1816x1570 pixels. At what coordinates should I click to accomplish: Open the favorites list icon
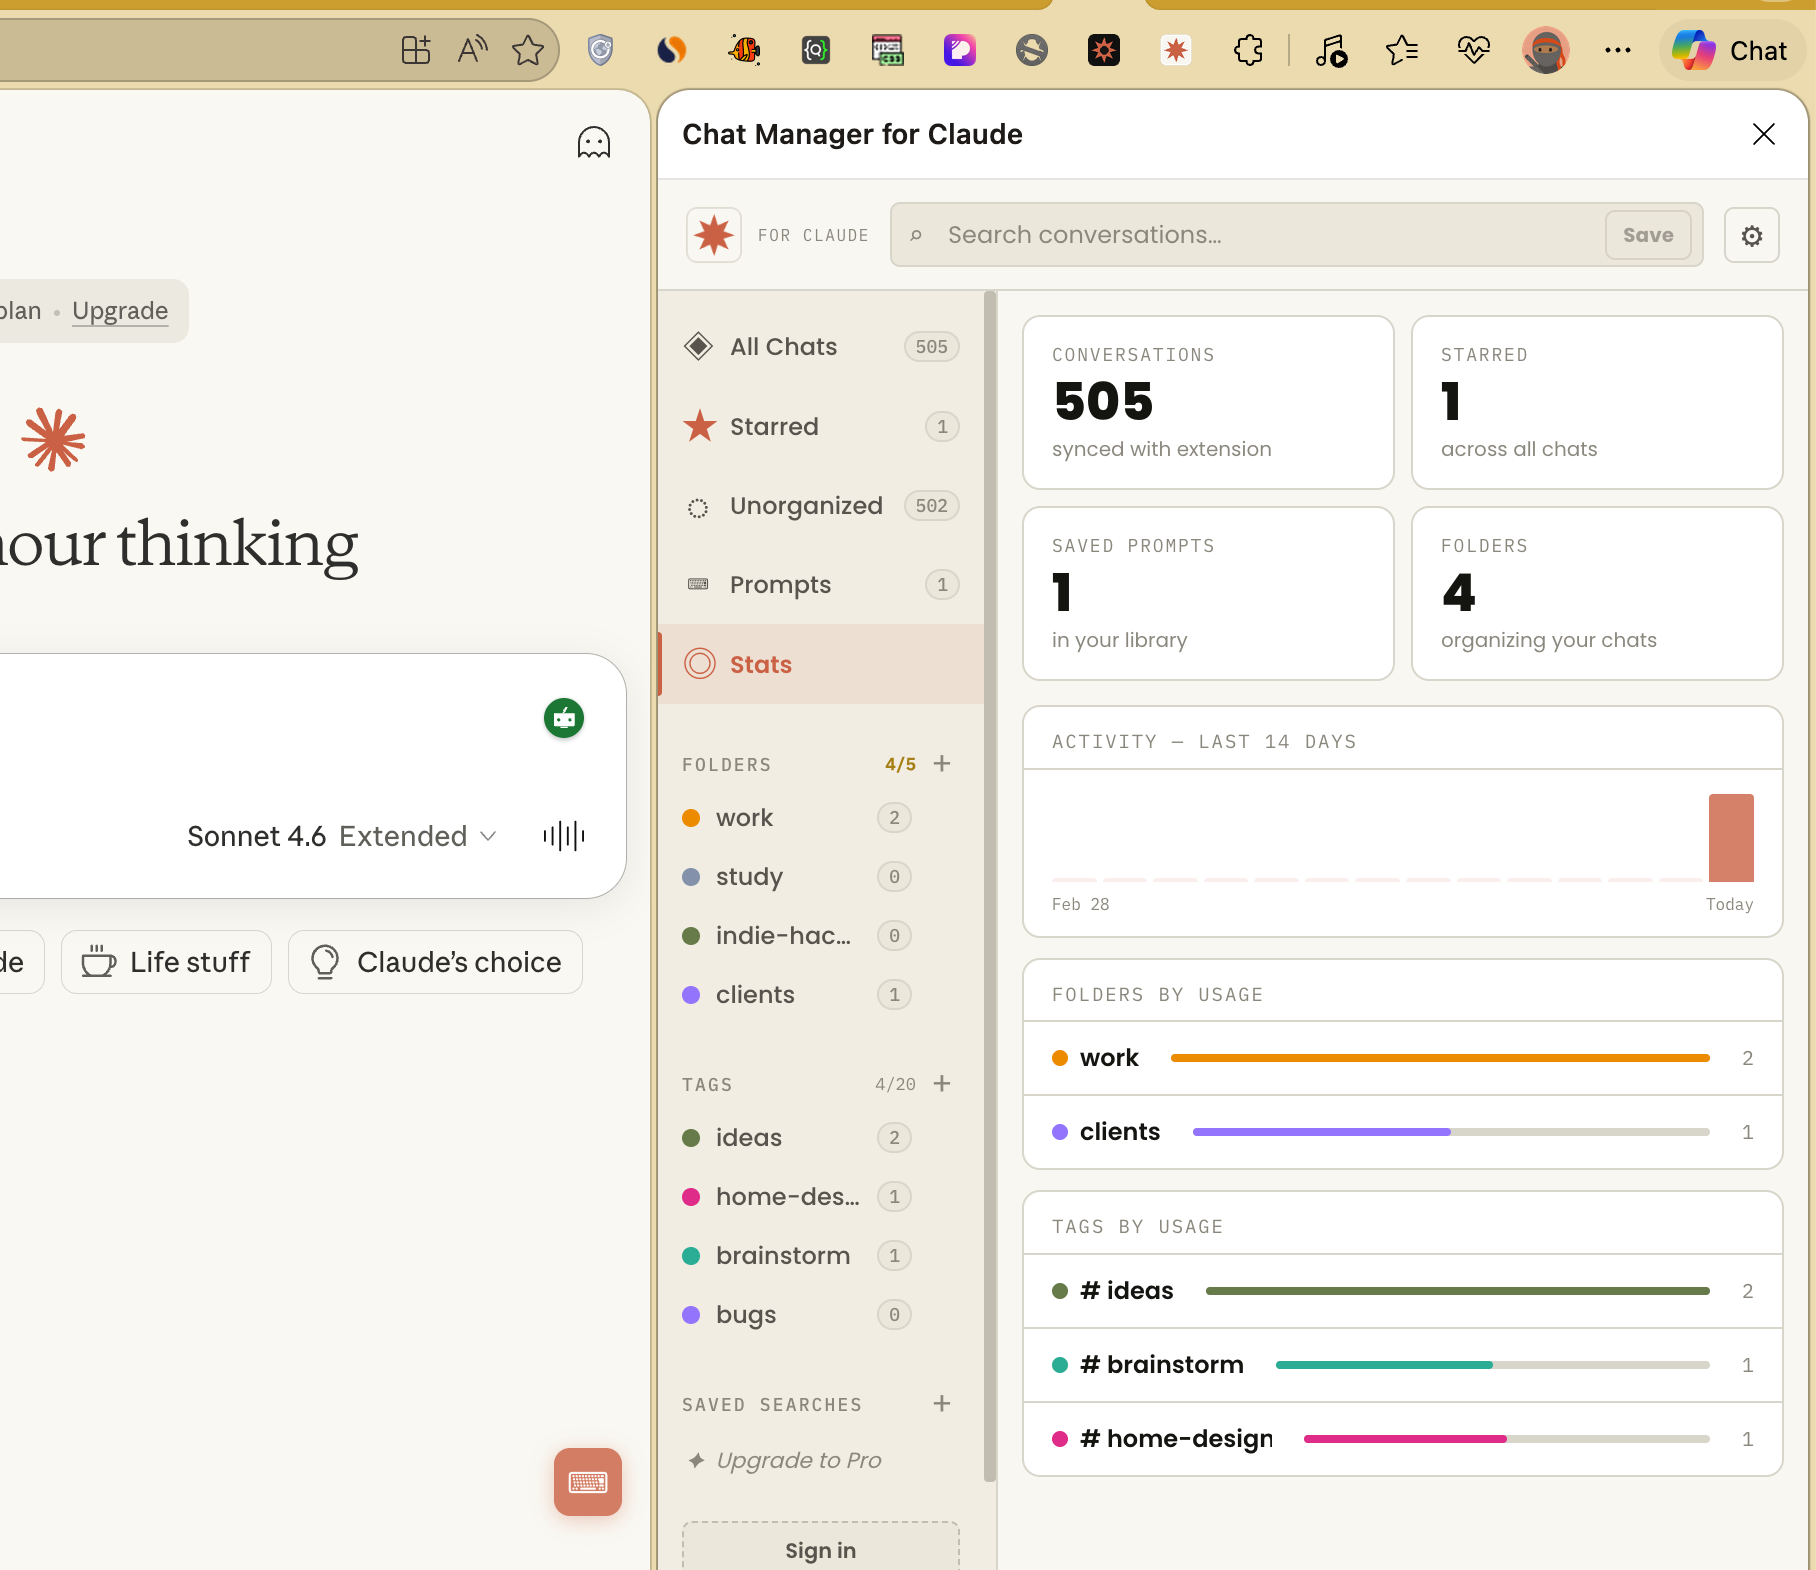(x=1402, y=50)
